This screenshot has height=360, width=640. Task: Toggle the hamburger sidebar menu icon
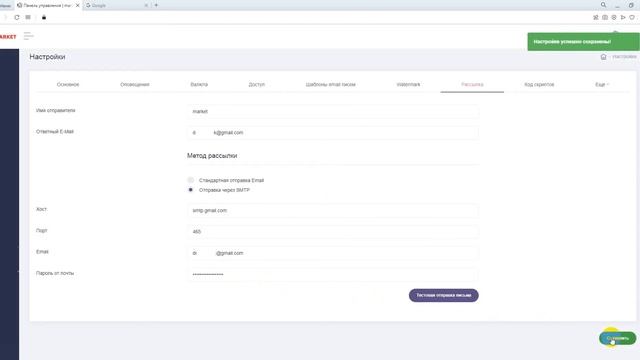(29, 36)
